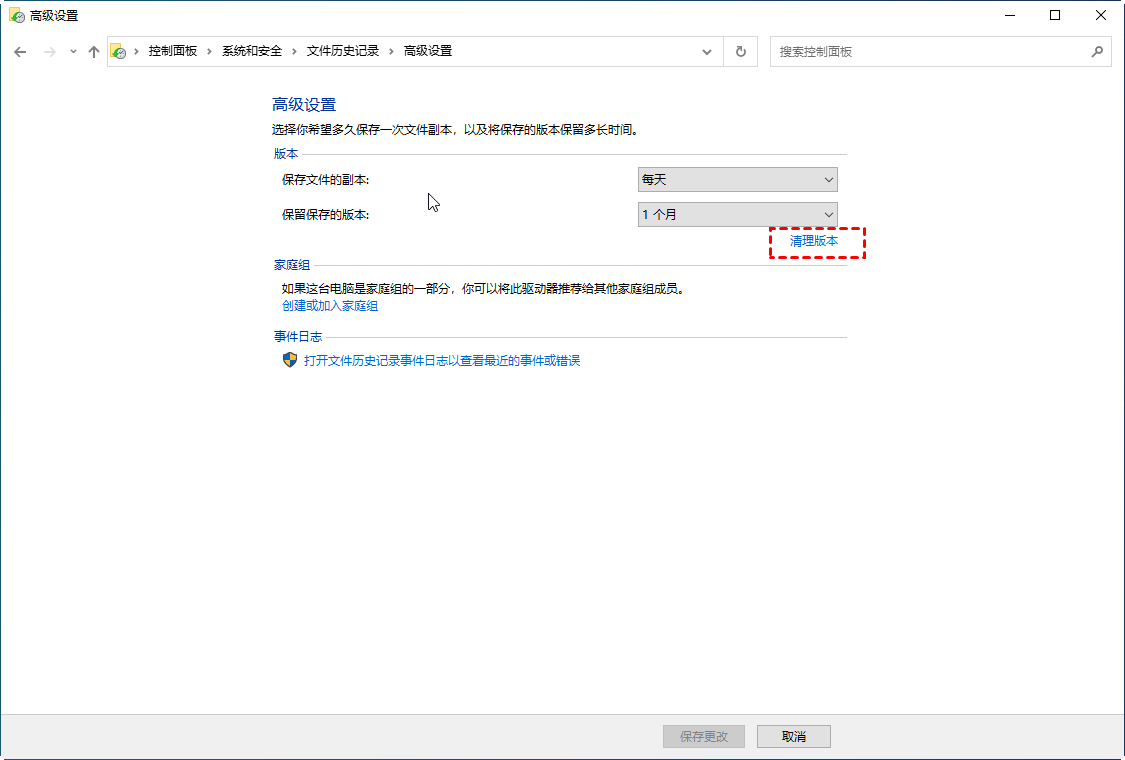Maximize the 高级设置 window
The width and height of the screenshot is (1125, 760).
click(x=1055, y=16)
